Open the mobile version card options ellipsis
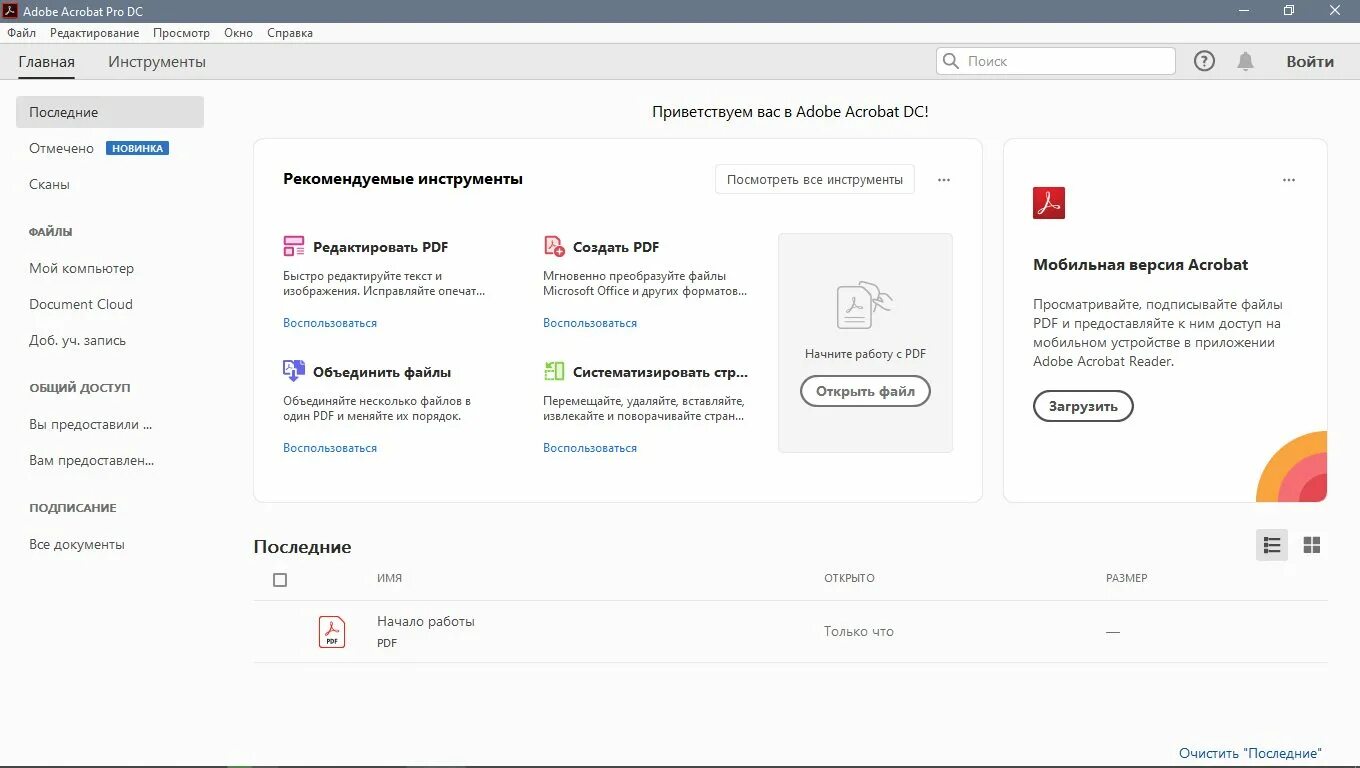The image size is (1360, 768). 1289,180
